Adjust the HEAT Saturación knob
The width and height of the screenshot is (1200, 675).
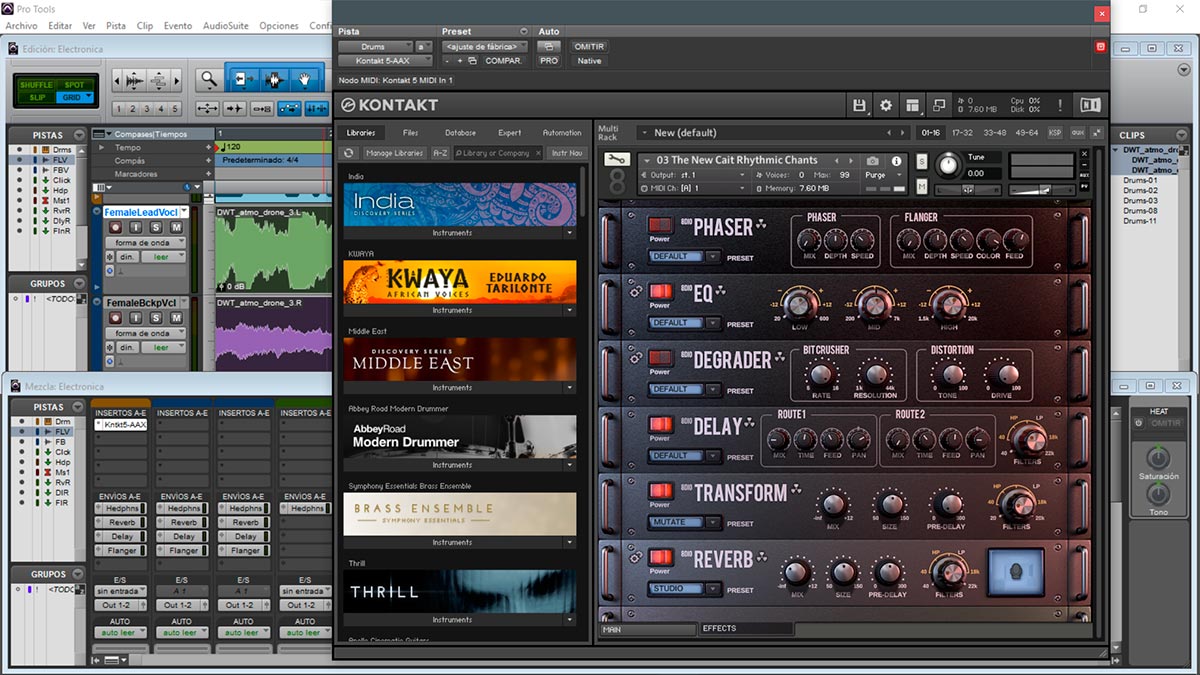(x=1158, y=457)
